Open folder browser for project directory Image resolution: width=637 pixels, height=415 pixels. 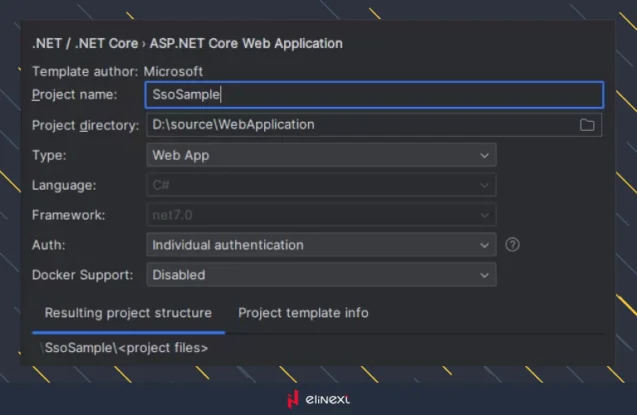[587, 125]
